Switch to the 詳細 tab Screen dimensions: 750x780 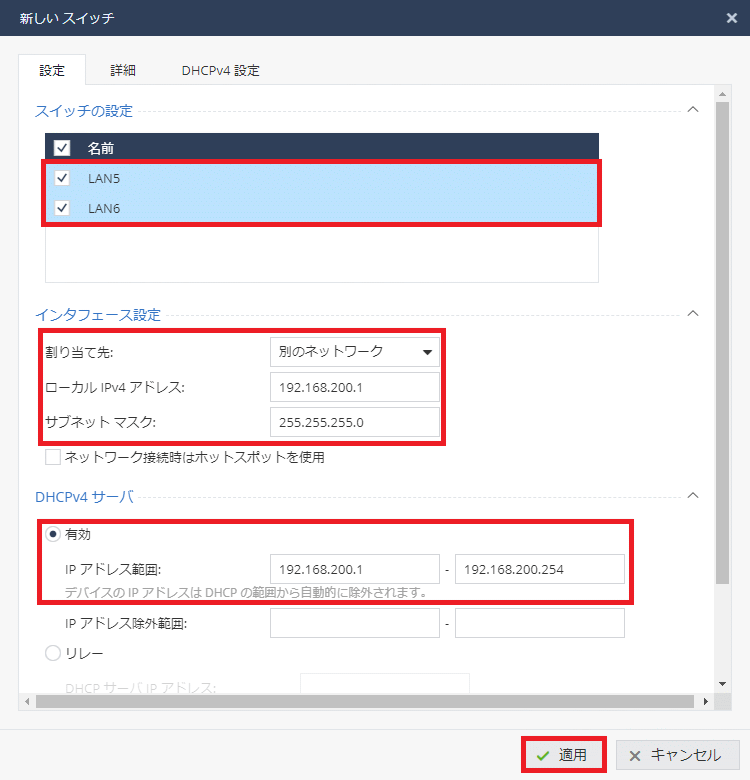123,70
